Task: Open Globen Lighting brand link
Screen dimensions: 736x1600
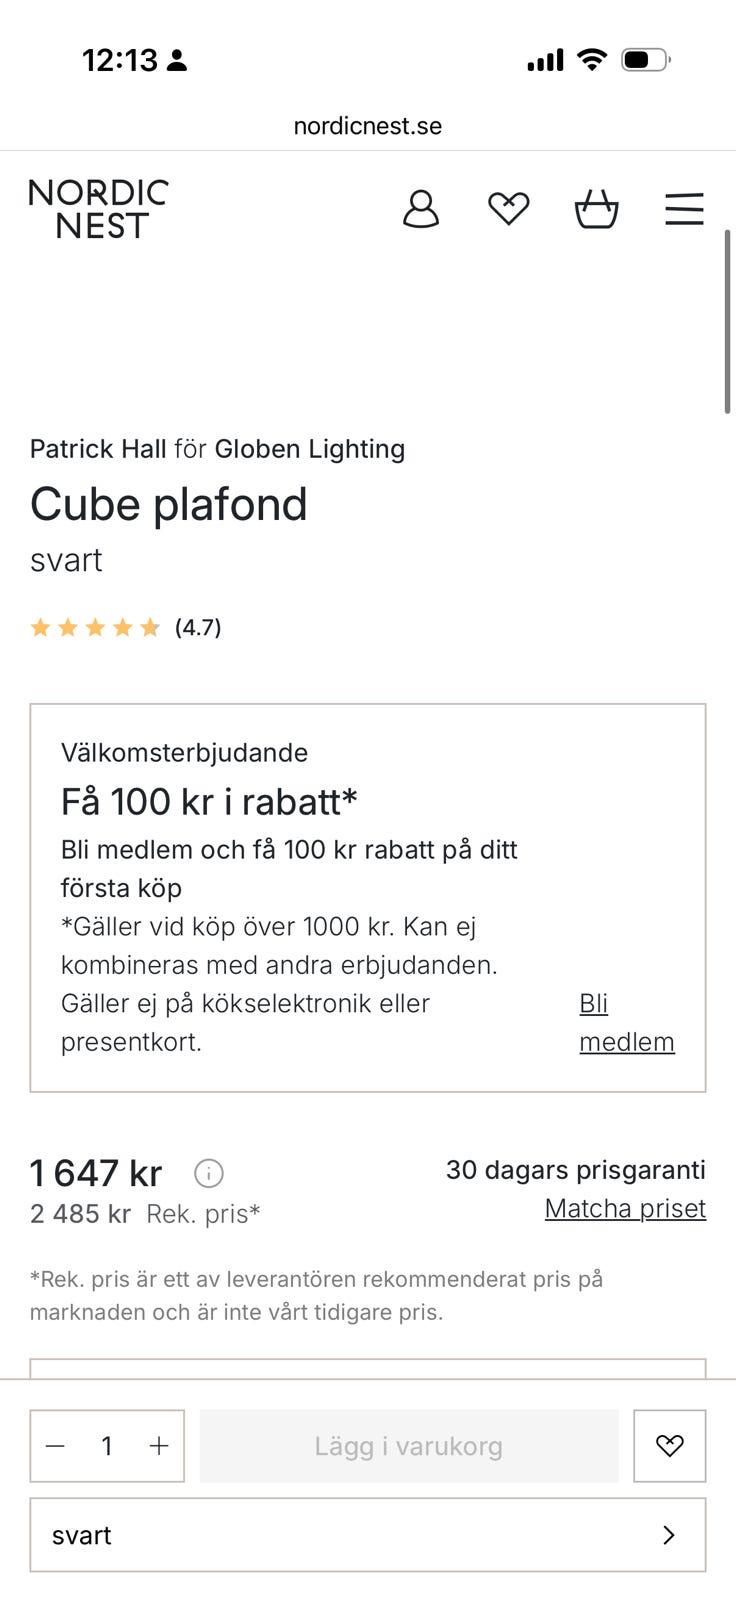Action: 310,449
